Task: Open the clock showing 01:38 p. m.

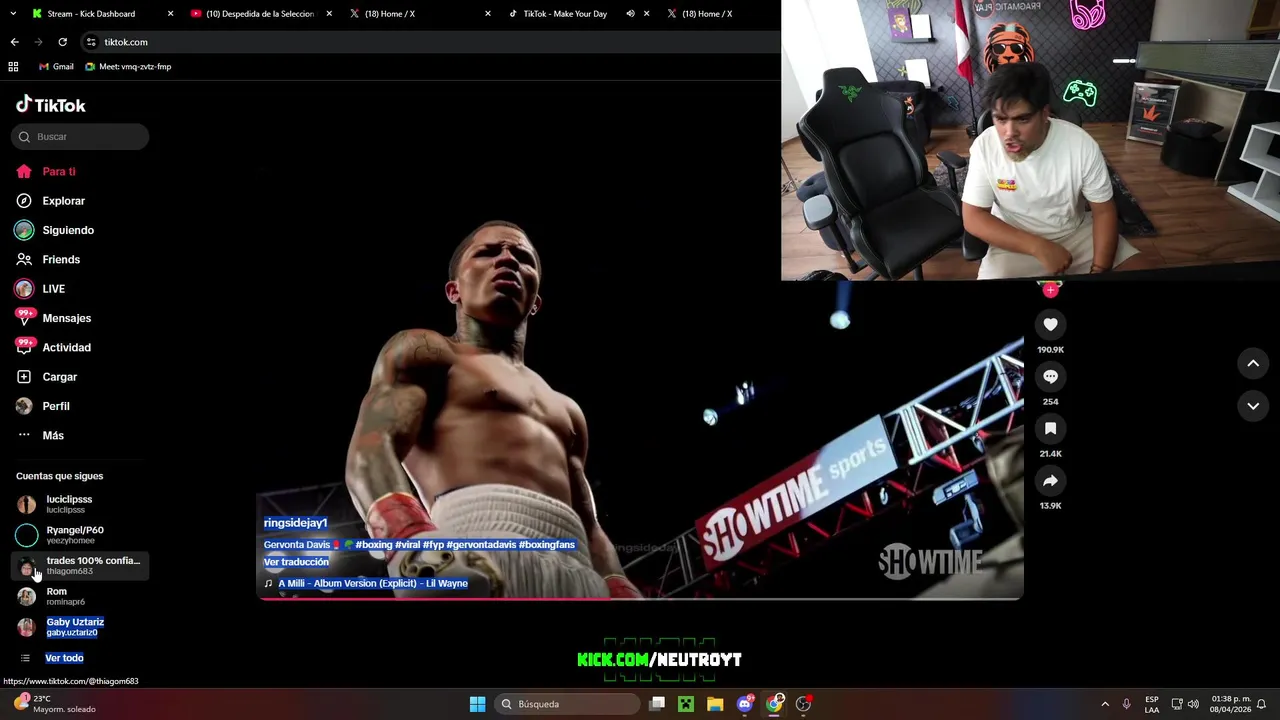Action: pos(1230,704)
